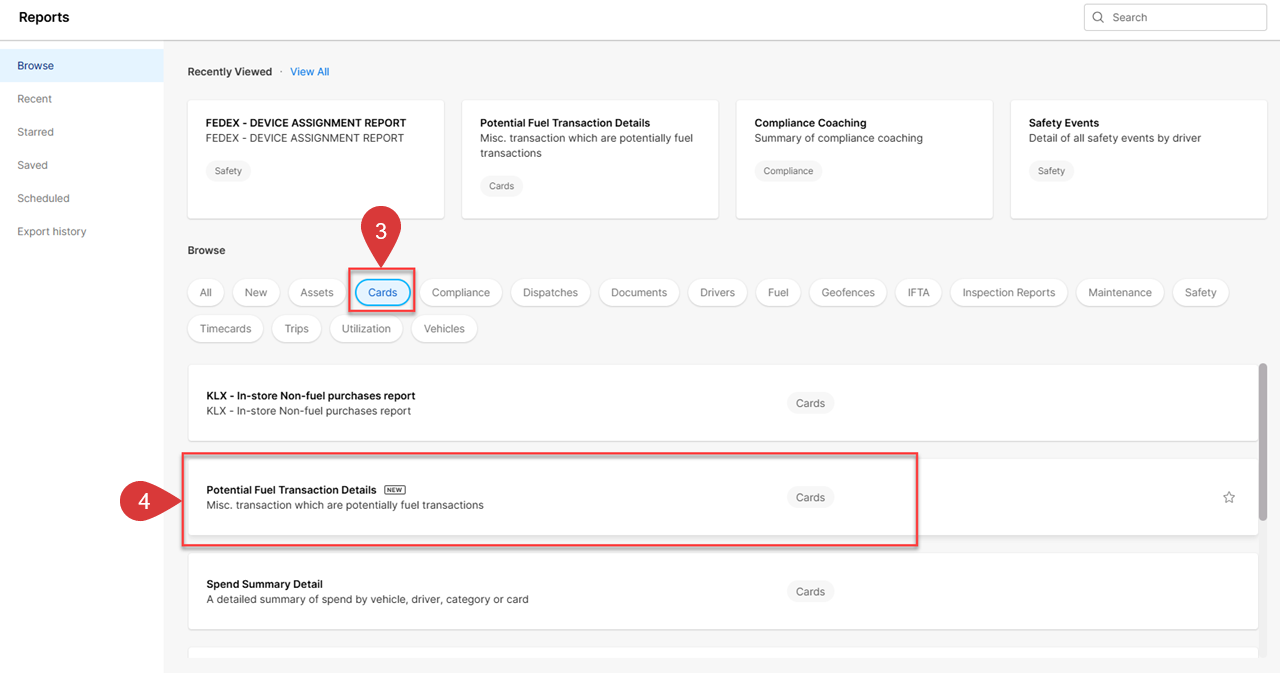
Task: Open Scheduled reports in sidebar
Action: (x=43, y=198)
